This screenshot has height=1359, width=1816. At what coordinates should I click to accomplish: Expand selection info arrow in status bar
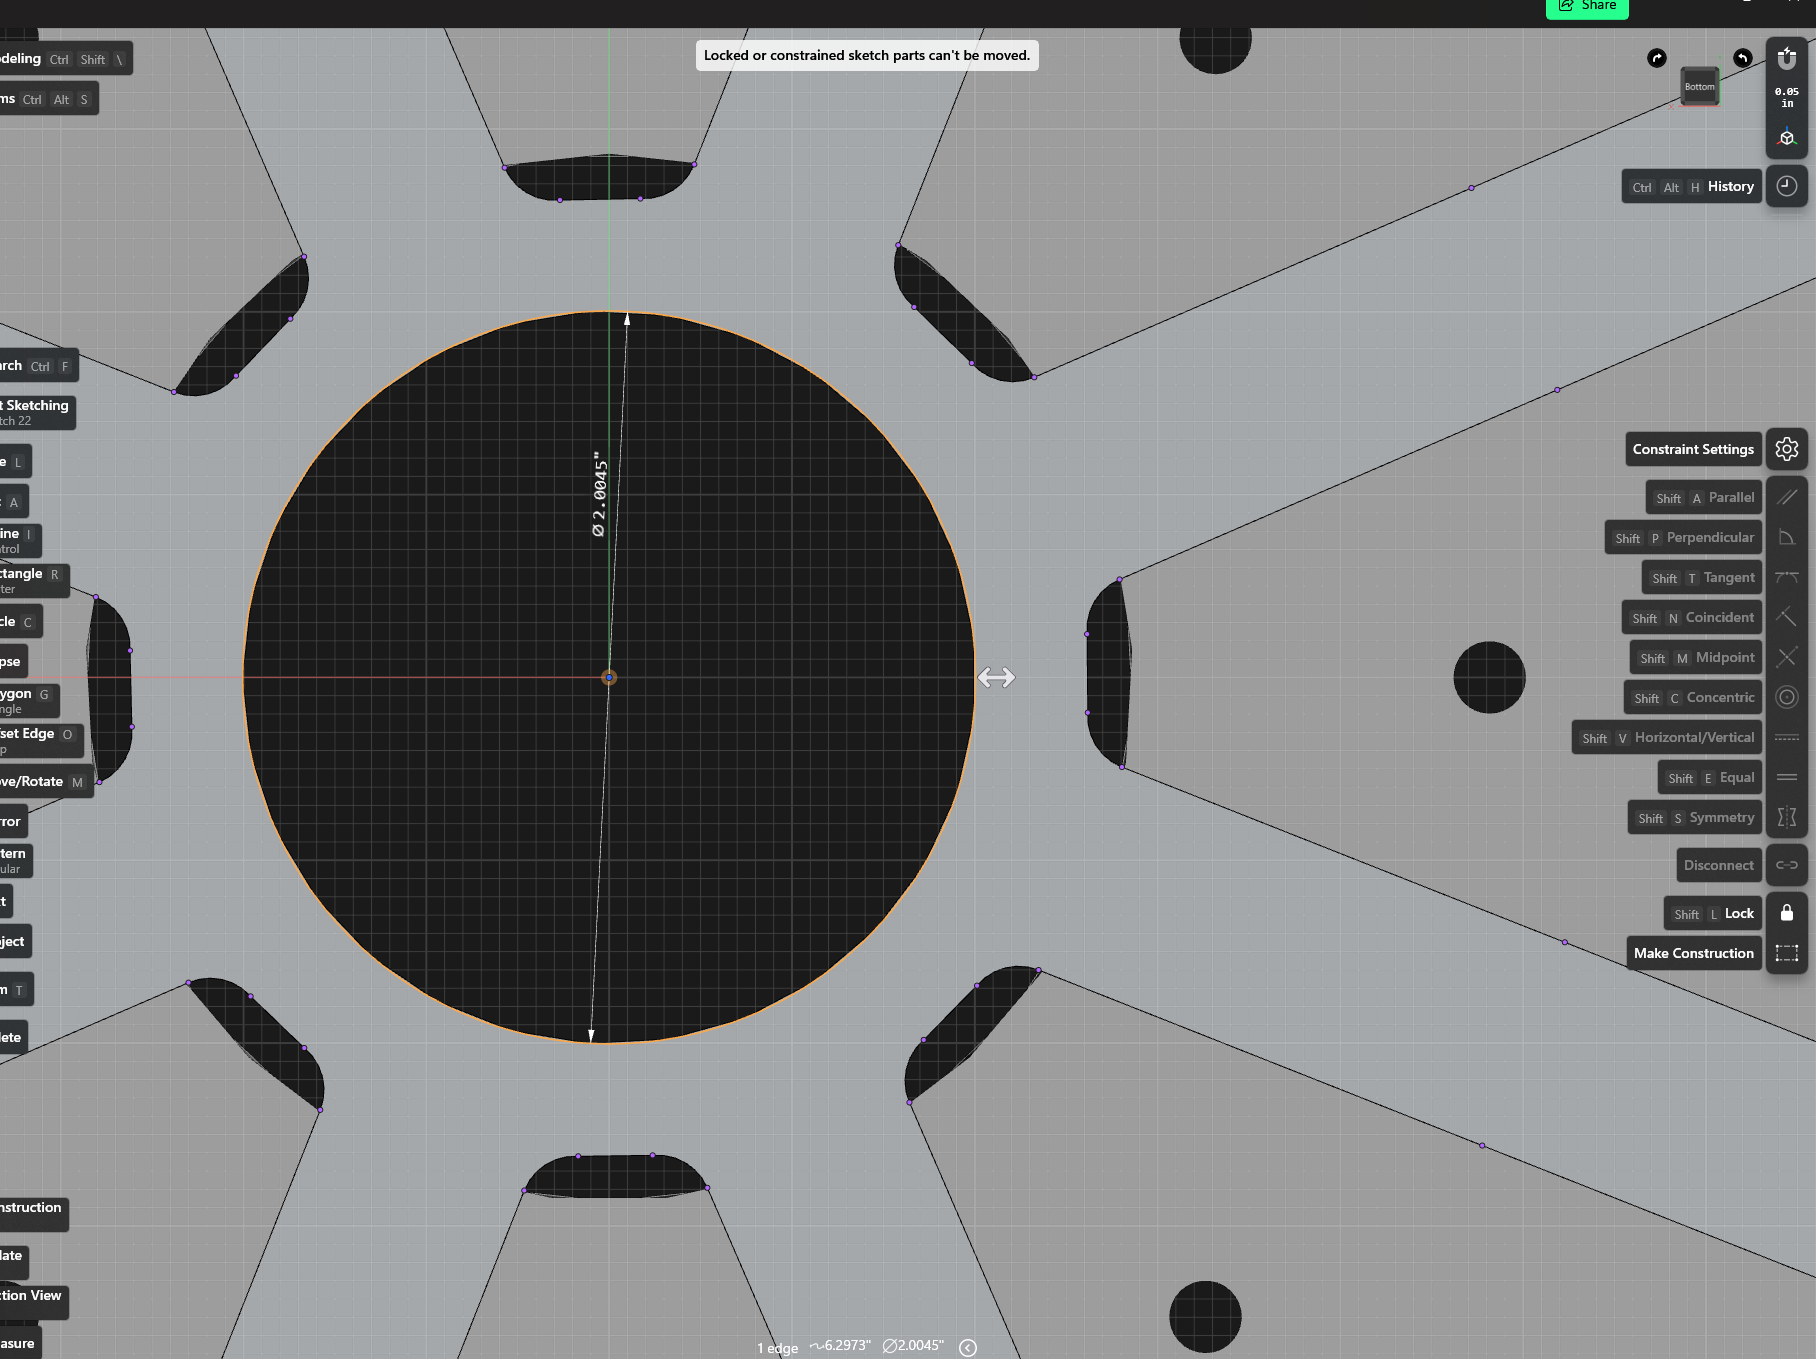(967, 1347)
